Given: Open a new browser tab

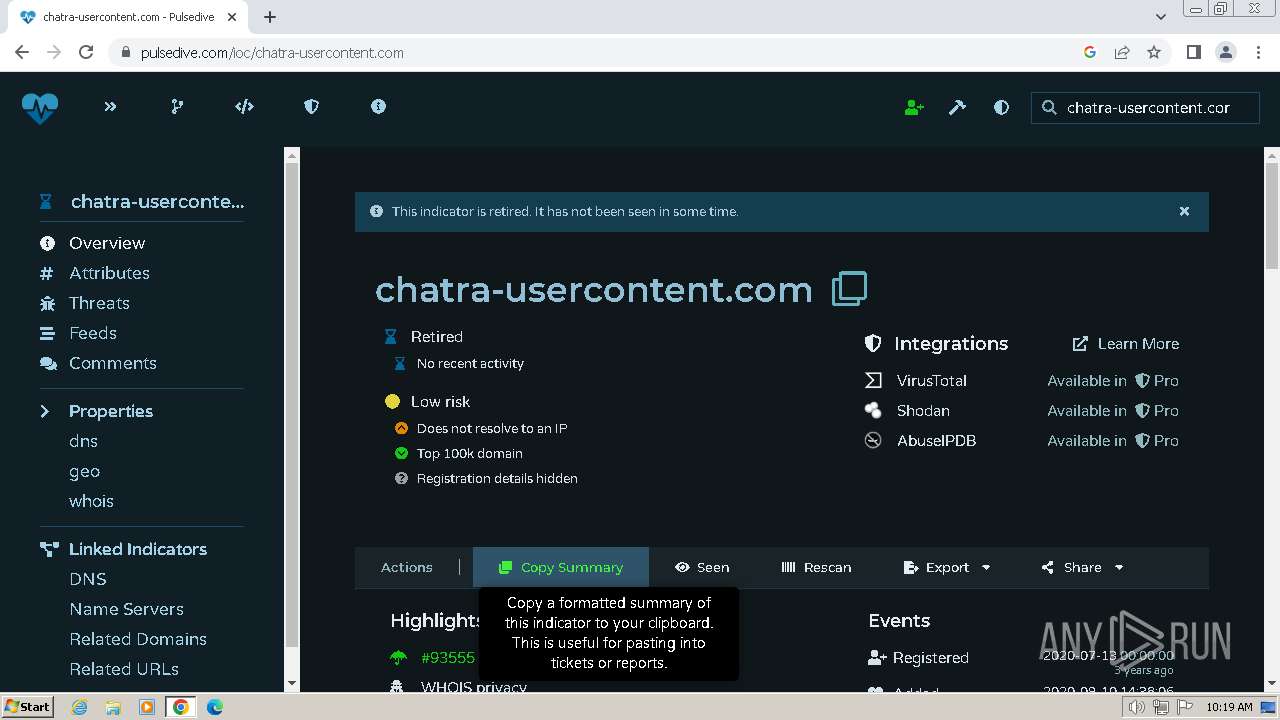Looking at the screenshot, I should (270, 17).
